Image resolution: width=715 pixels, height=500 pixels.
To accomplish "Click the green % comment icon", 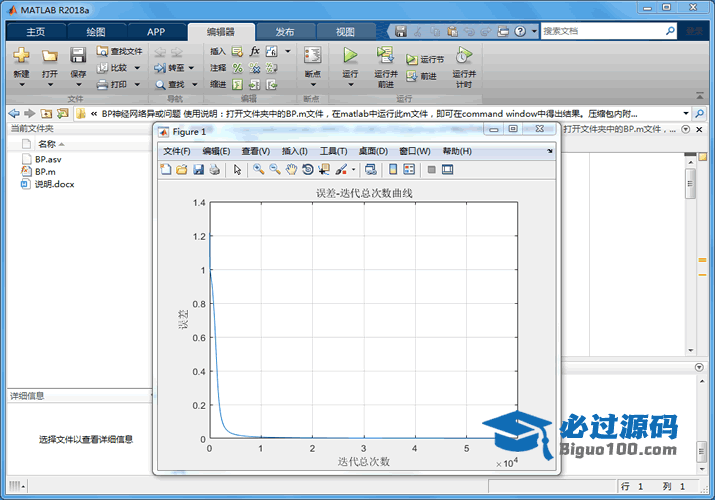I will point(237,68).
